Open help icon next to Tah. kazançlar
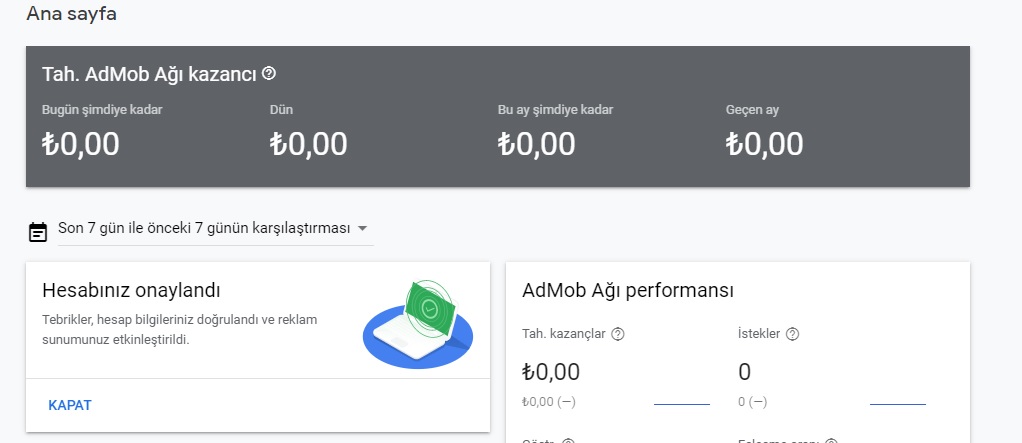The width and height of the screenshot is (1022, 443). tap(619, 334)
